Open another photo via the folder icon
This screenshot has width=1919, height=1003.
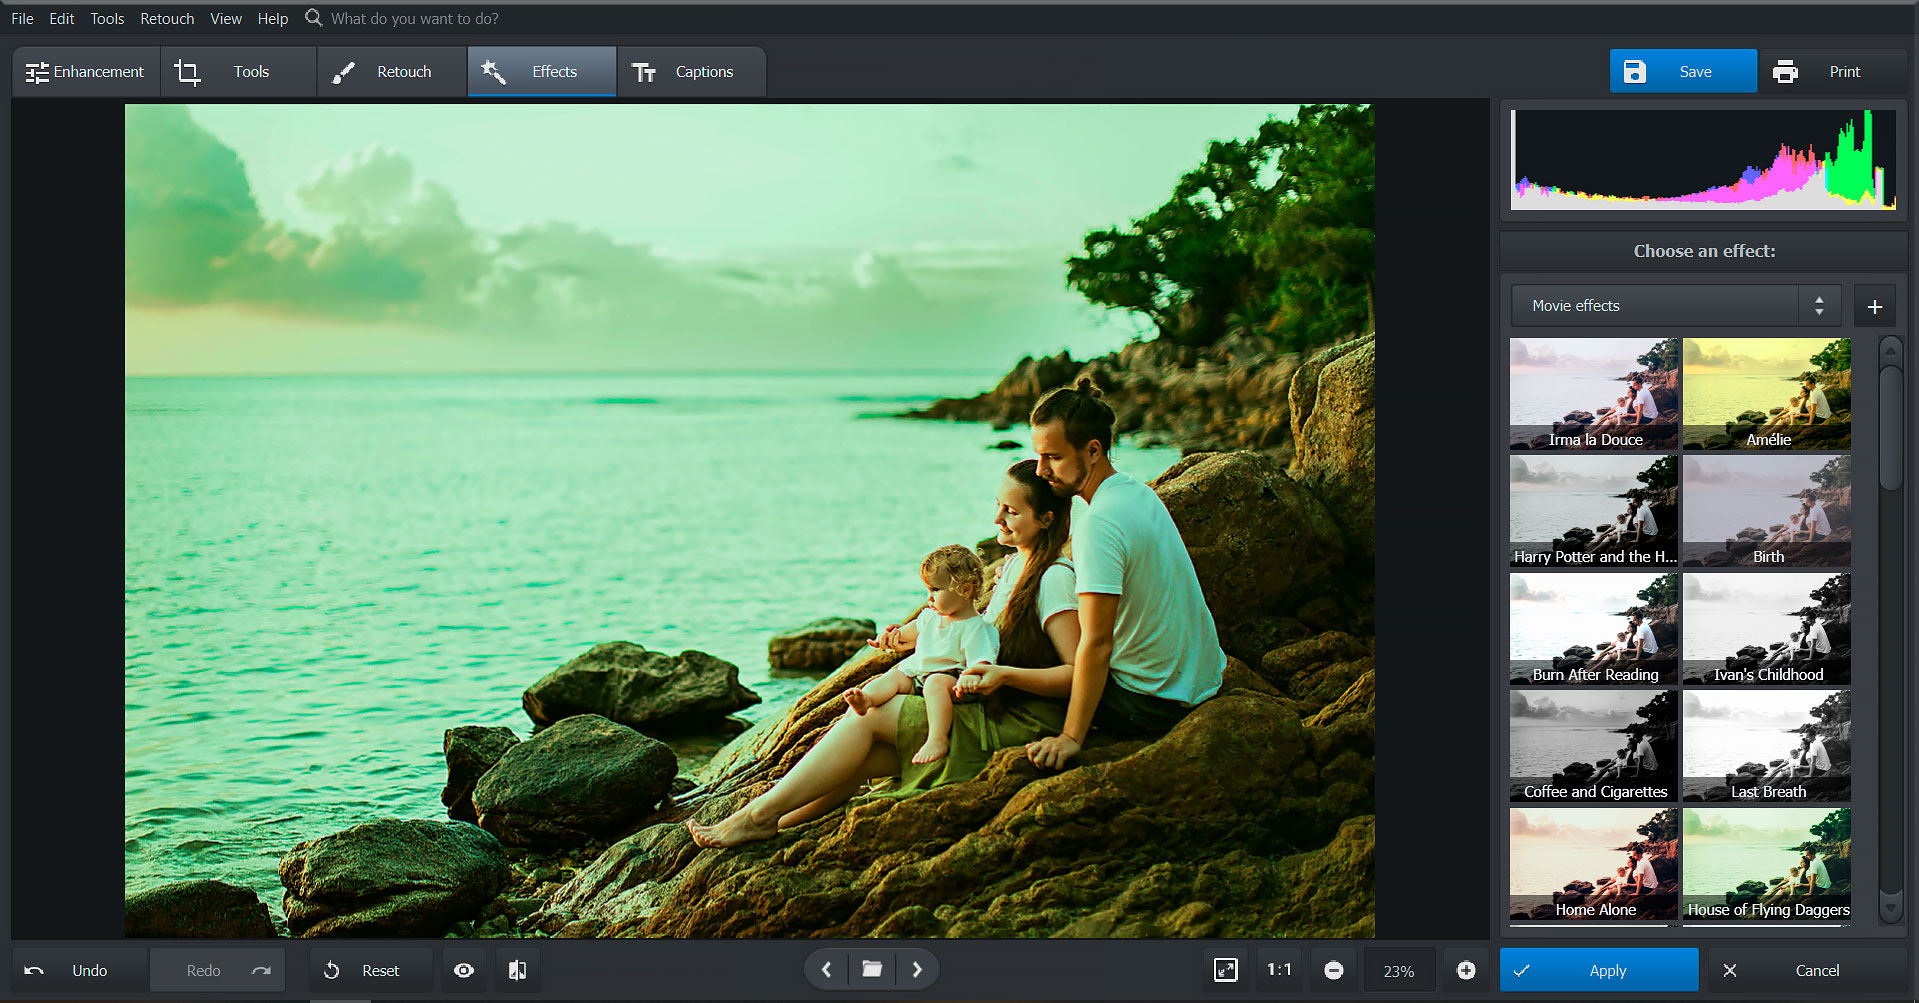tap(871, 969)
